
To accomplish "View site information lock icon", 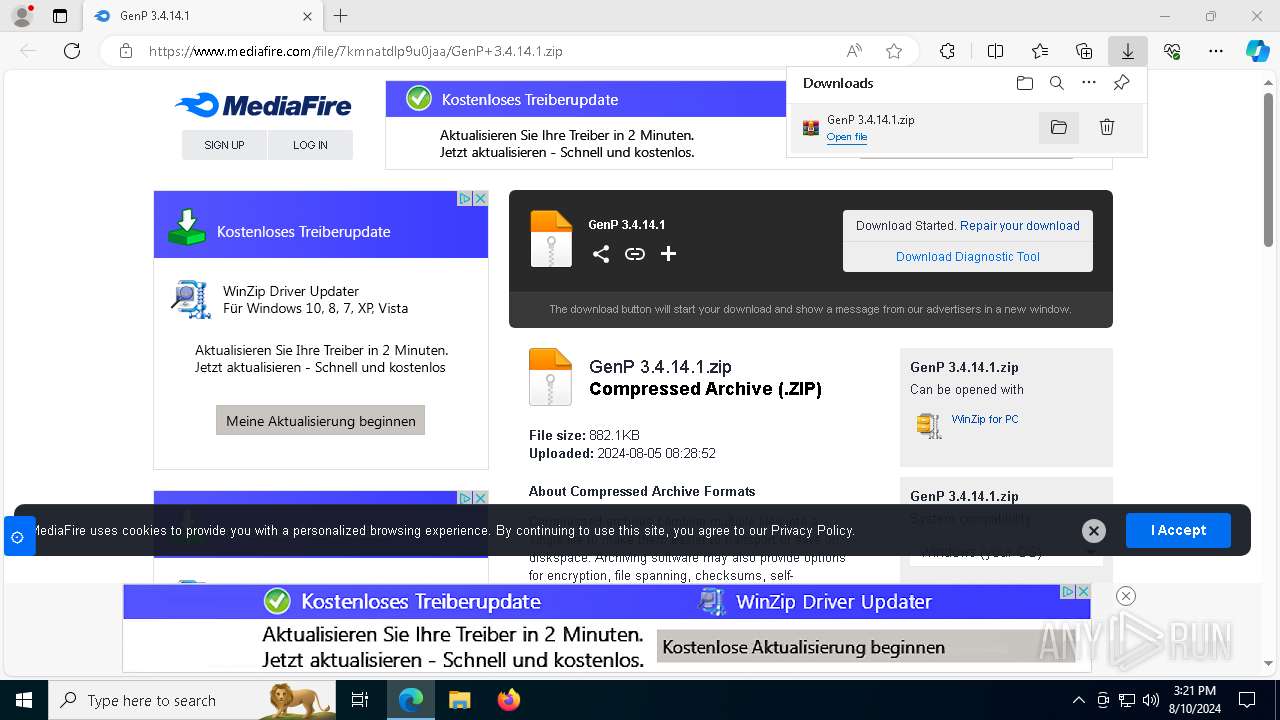I will 125,51.
